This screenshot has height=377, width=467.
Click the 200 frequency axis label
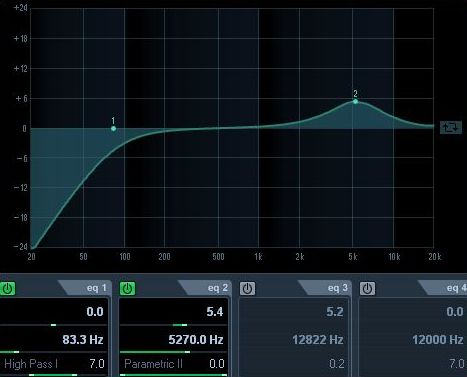point(164,257)
